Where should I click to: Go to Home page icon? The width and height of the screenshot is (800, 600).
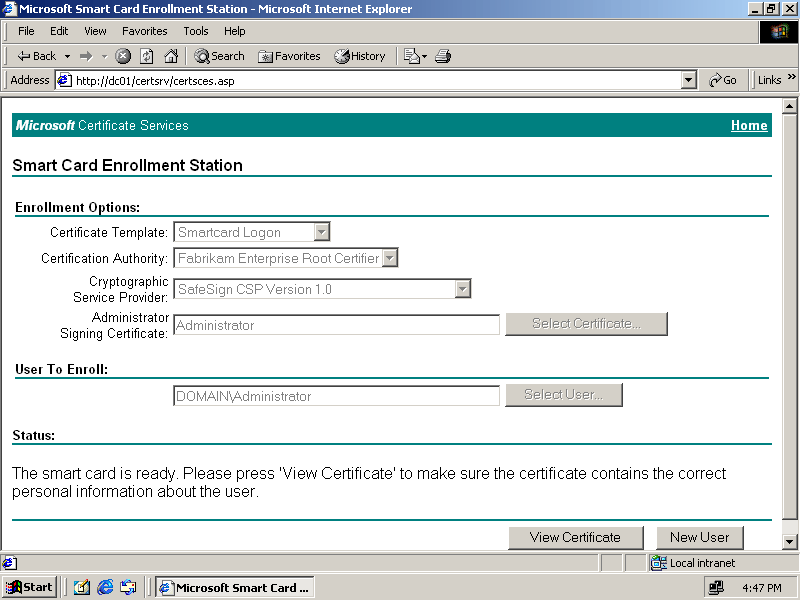(171, 56)
